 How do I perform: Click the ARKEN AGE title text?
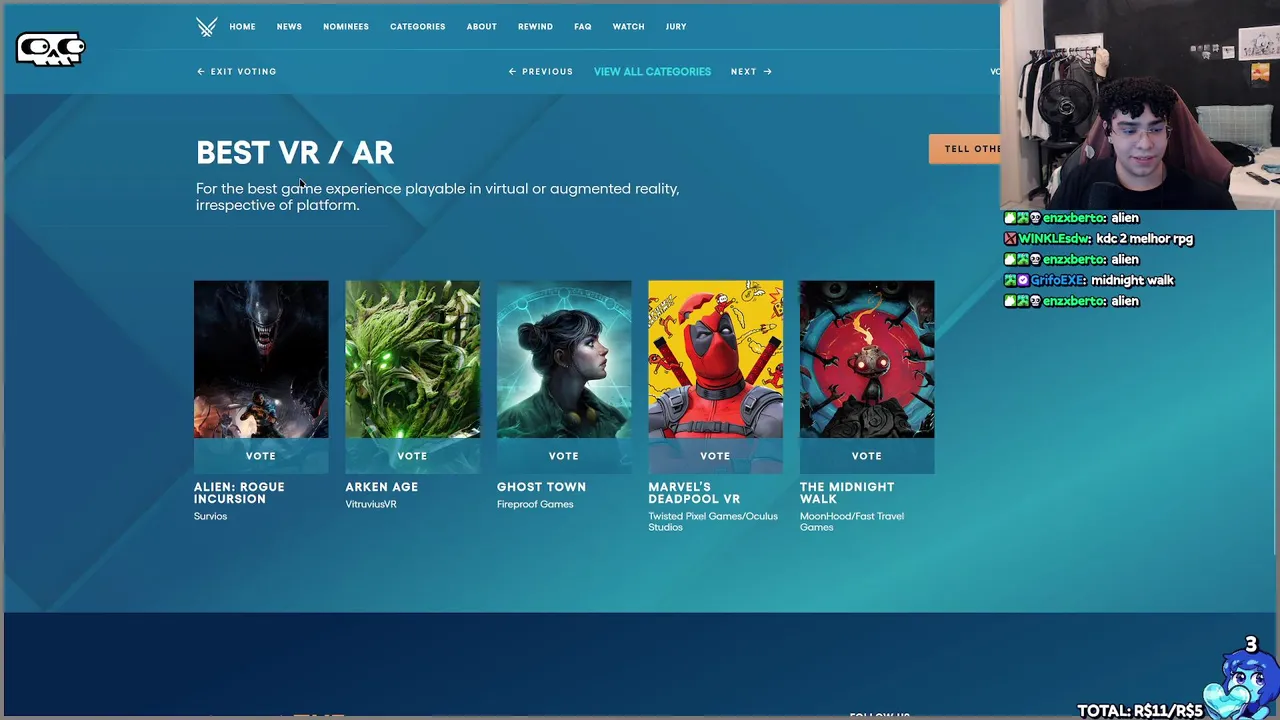(x=381, y=487)
